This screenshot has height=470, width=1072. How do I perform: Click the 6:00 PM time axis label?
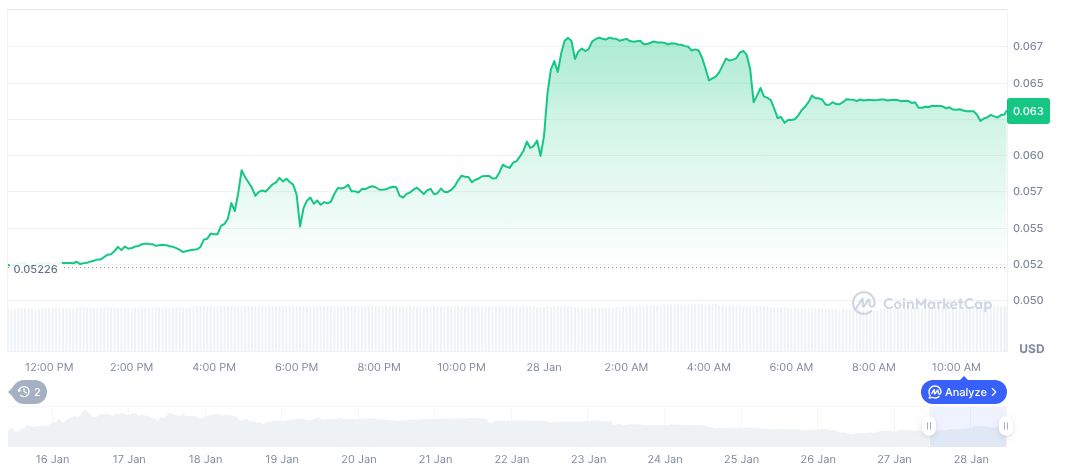[296, 367]
